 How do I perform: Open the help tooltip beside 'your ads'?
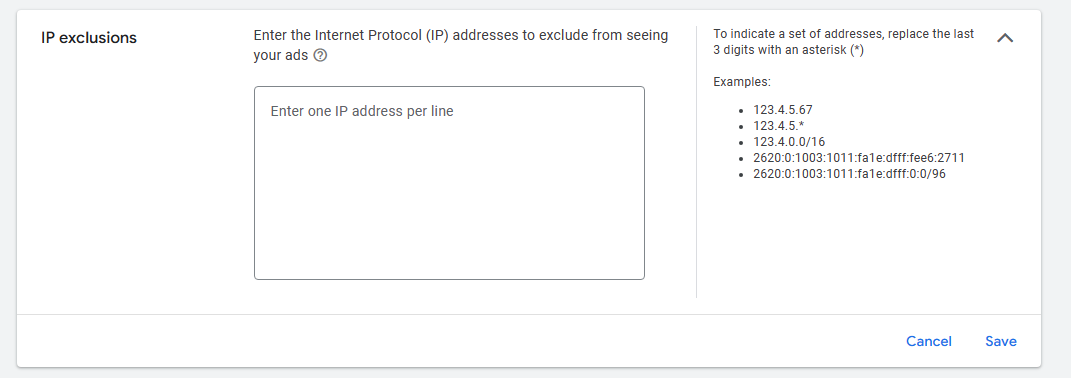[x=320, y=56]
